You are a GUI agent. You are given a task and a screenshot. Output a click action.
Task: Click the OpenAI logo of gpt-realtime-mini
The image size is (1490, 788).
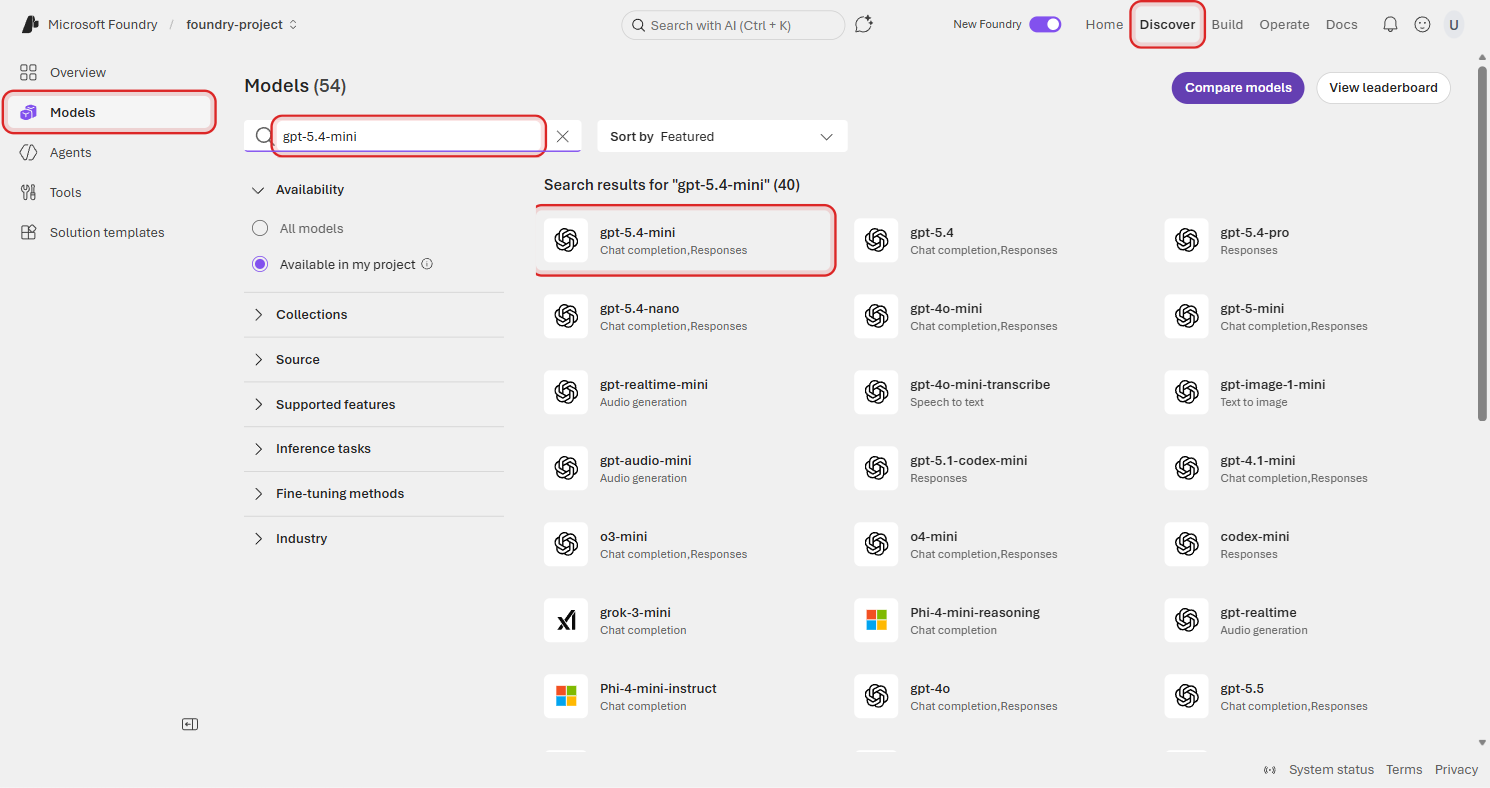(x=566, y=392)
